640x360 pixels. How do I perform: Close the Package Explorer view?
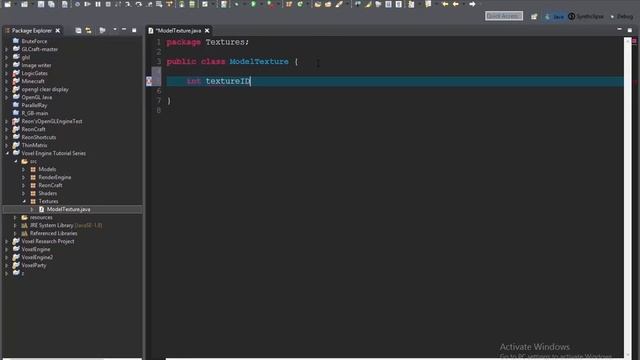[x=58, y=31]
